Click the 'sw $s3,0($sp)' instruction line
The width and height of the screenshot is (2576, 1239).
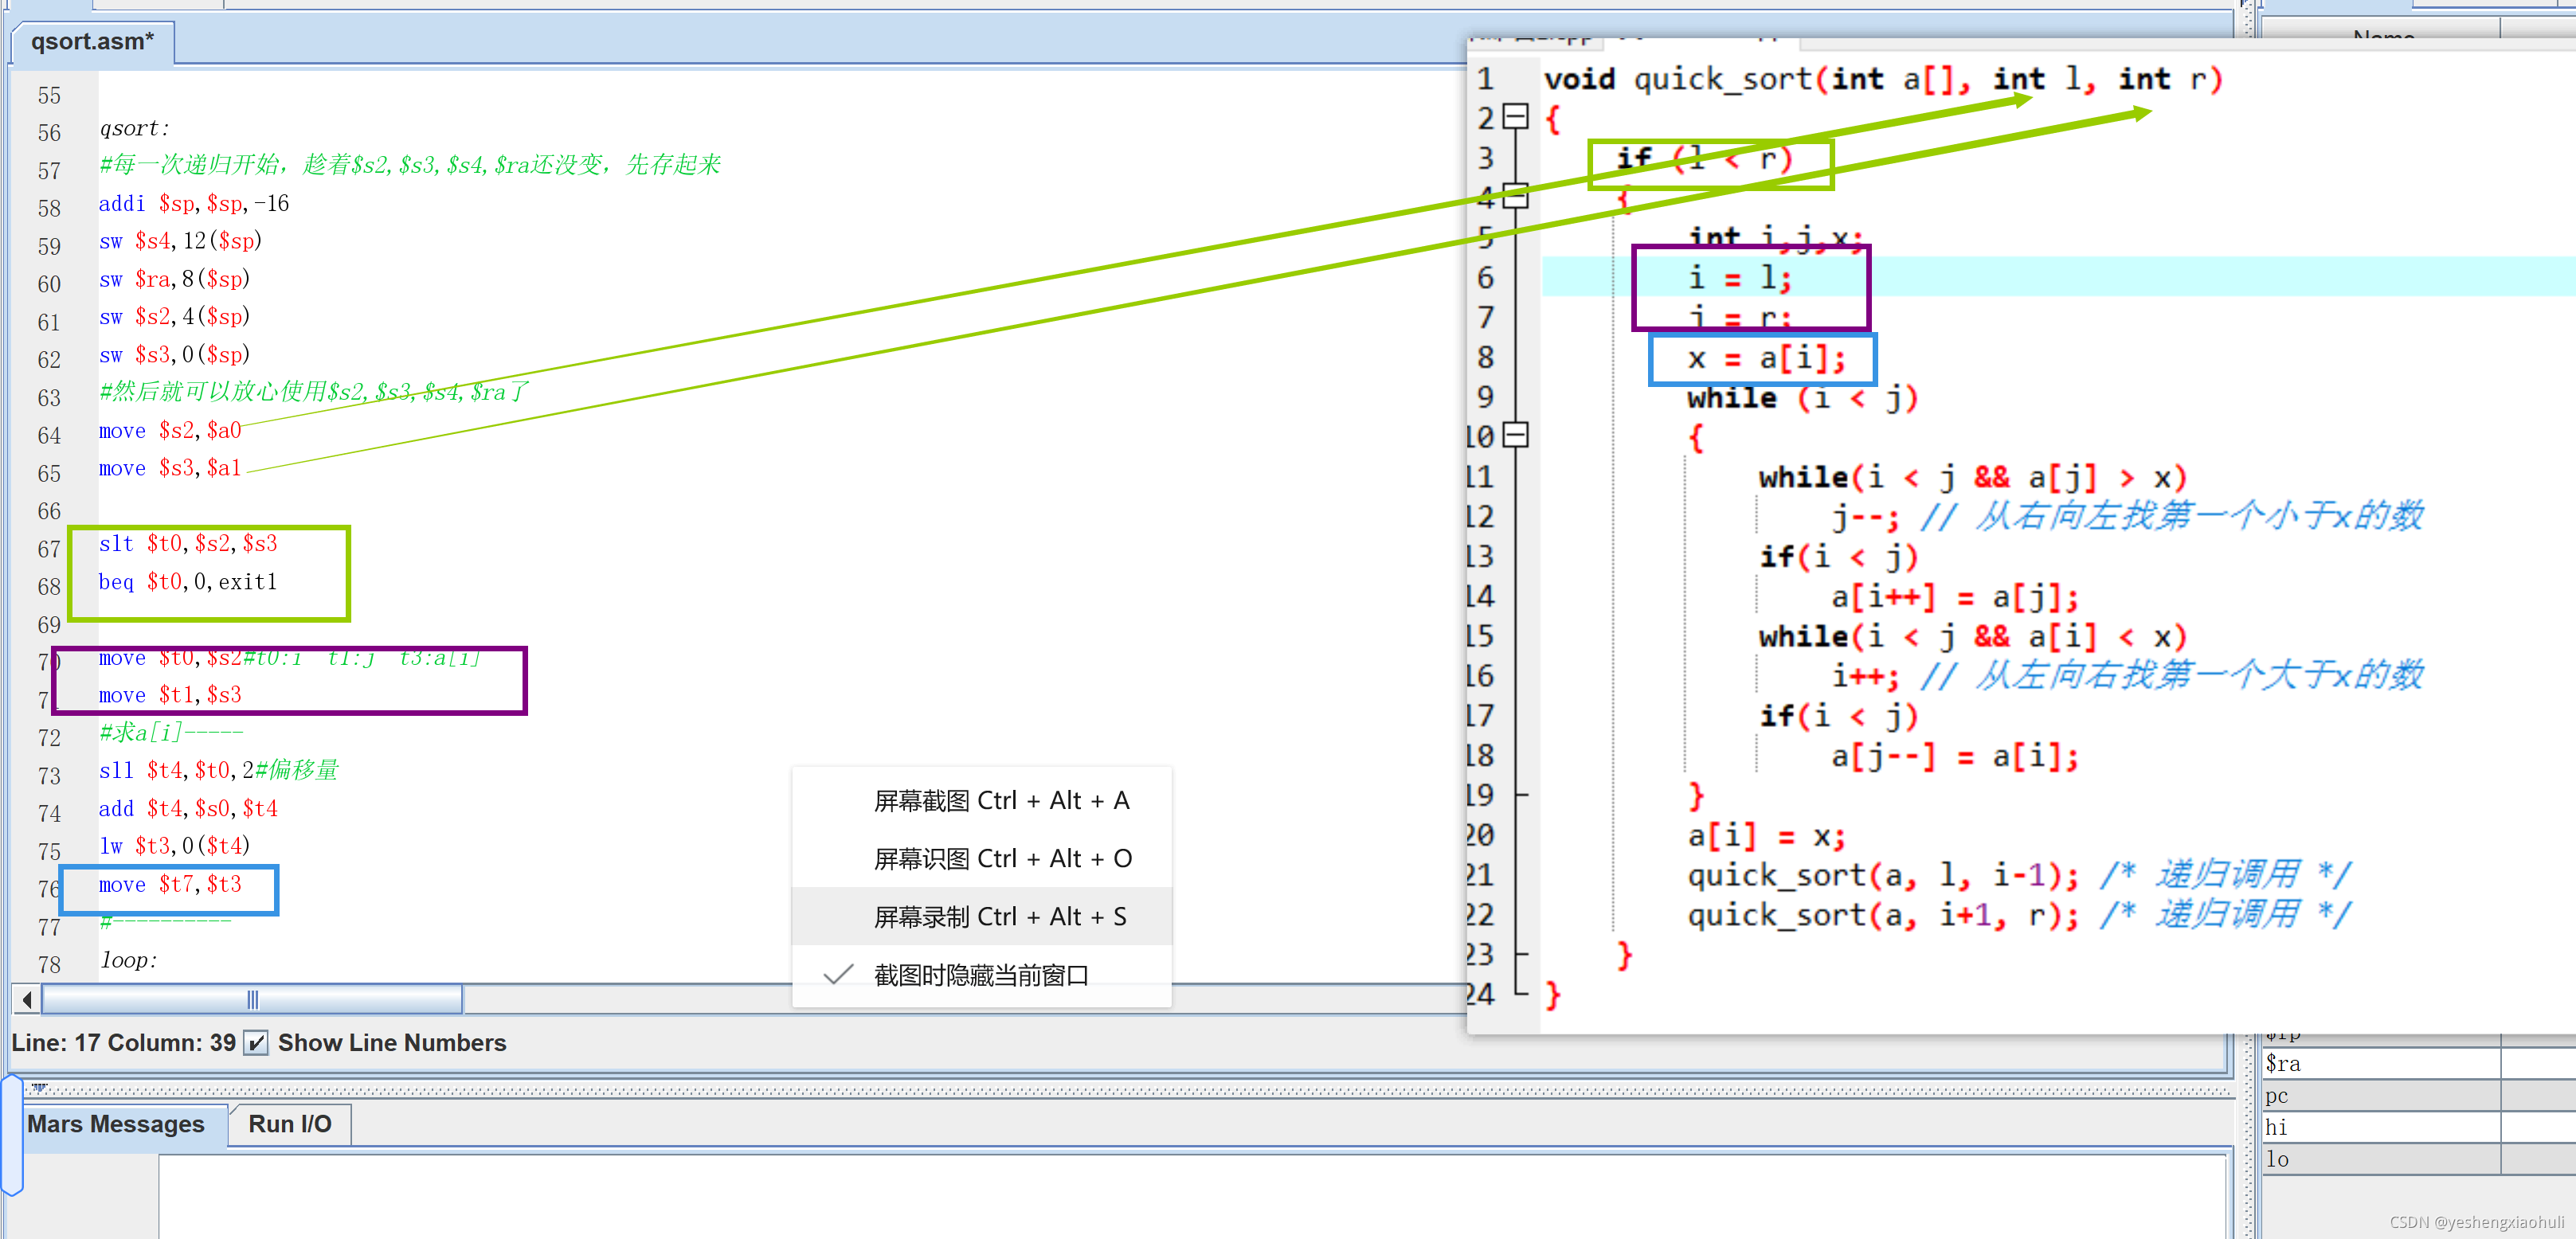[x=175, y=355]
